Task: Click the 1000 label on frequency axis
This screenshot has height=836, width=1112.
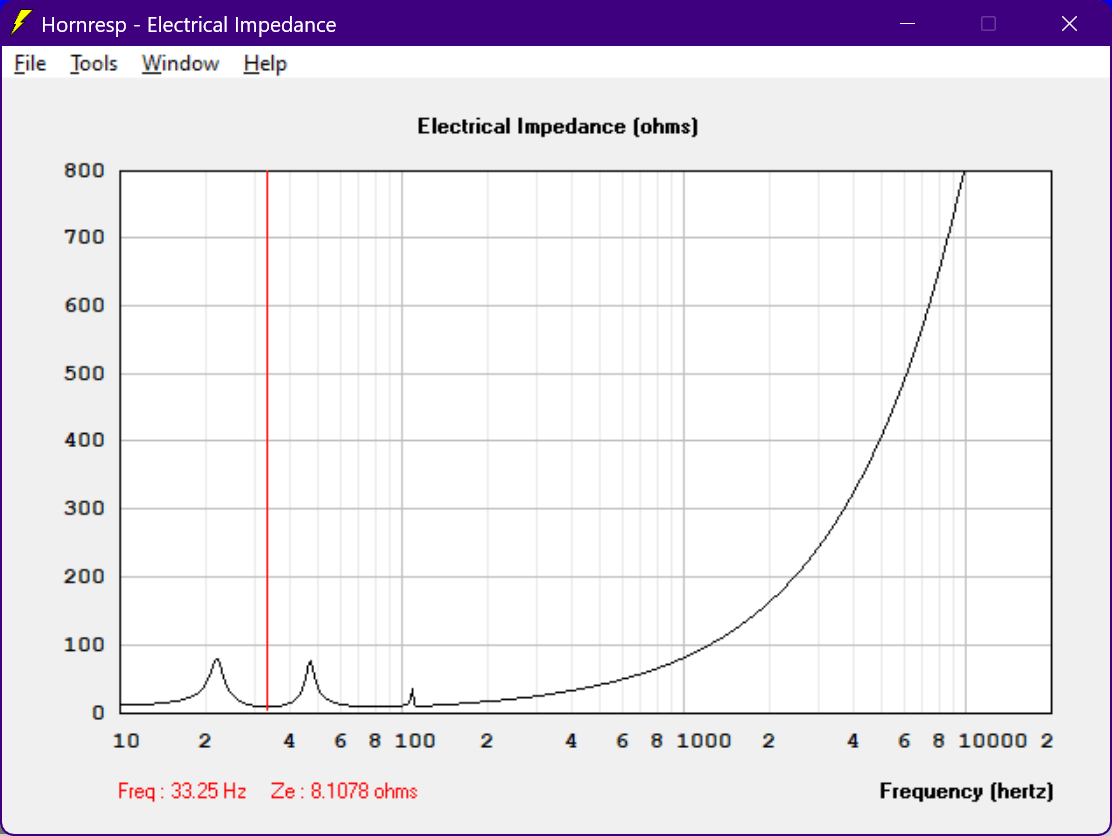Action: point(704,741)
